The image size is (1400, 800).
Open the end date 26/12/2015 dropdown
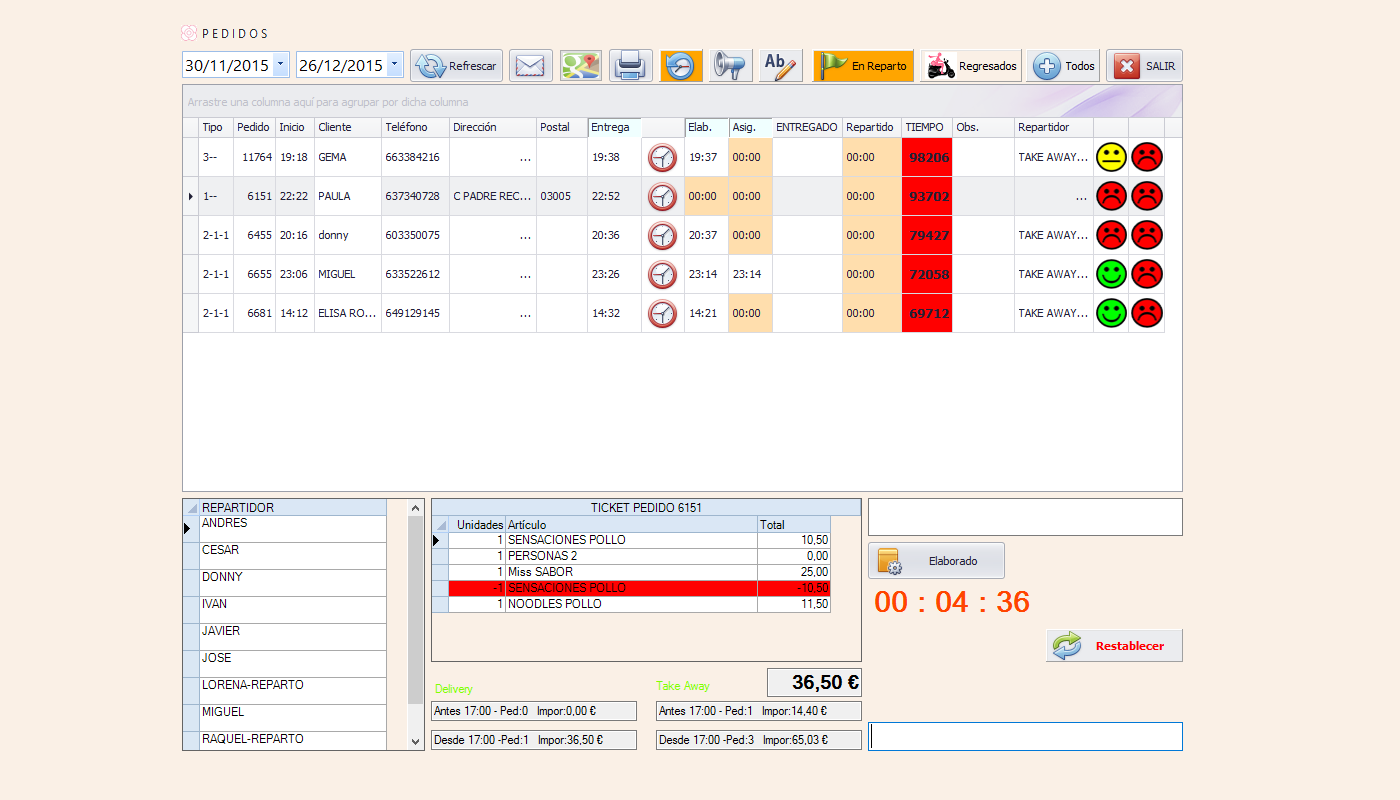click(394, 65)
